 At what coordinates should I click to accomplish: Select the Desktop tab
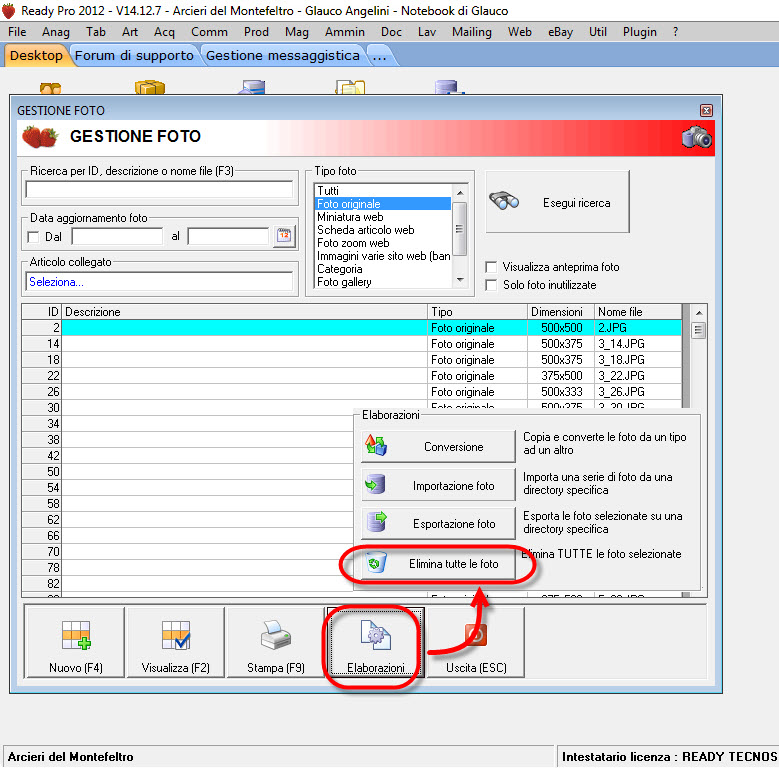(36, 55)
